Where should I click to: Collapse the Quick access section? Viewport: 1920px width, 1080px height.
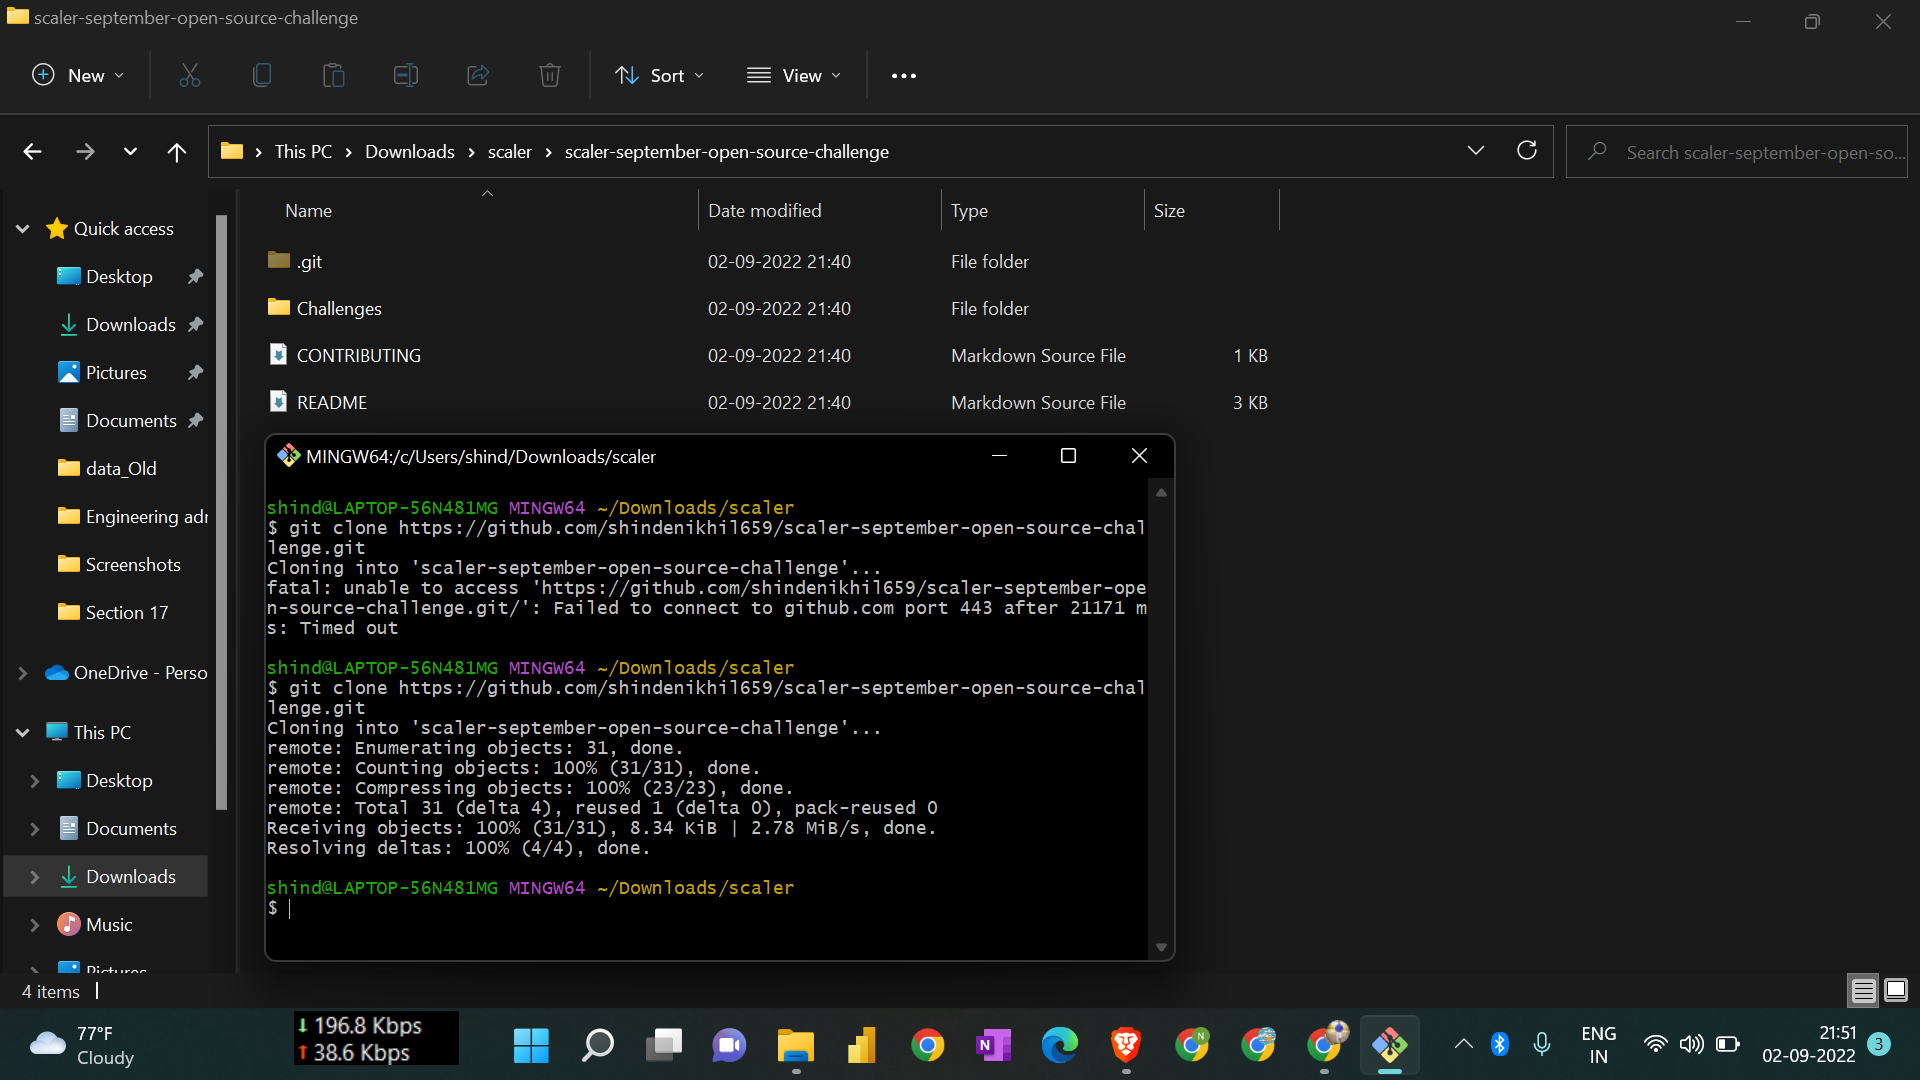point(22,228)
